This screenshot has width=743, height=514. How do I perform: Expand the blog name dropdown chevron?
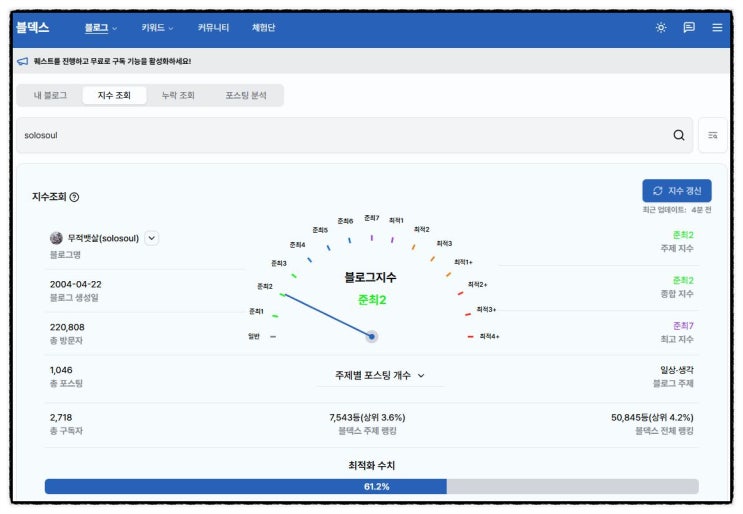(152, 238)
